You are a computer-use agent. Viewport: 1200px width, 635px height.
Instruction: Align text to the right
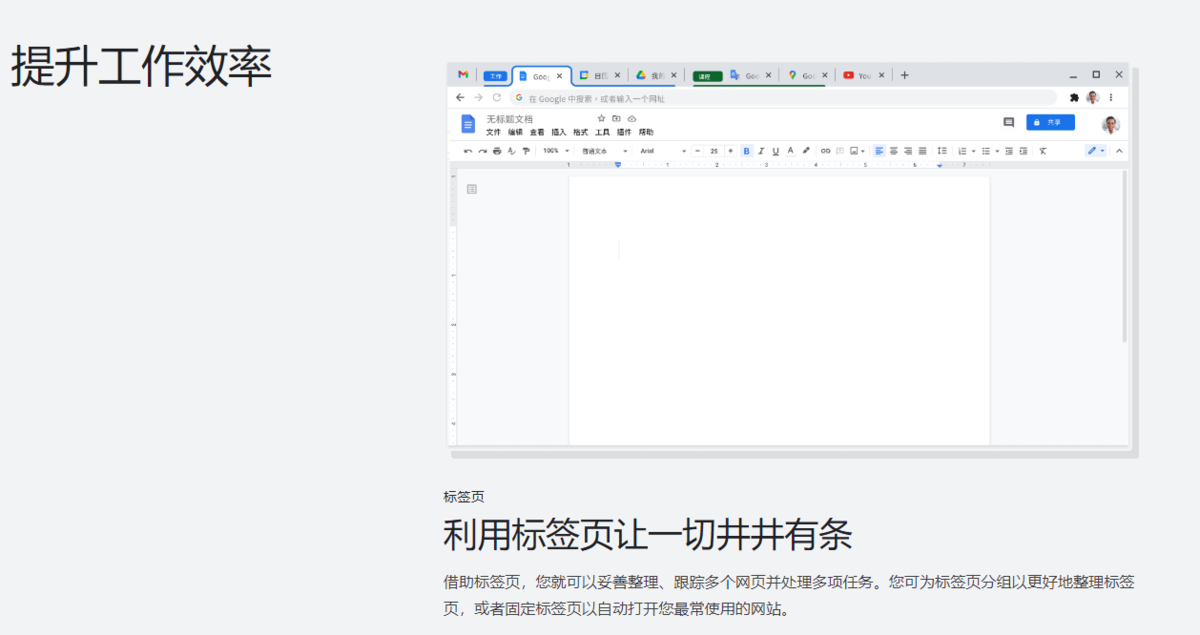[908, 151]
